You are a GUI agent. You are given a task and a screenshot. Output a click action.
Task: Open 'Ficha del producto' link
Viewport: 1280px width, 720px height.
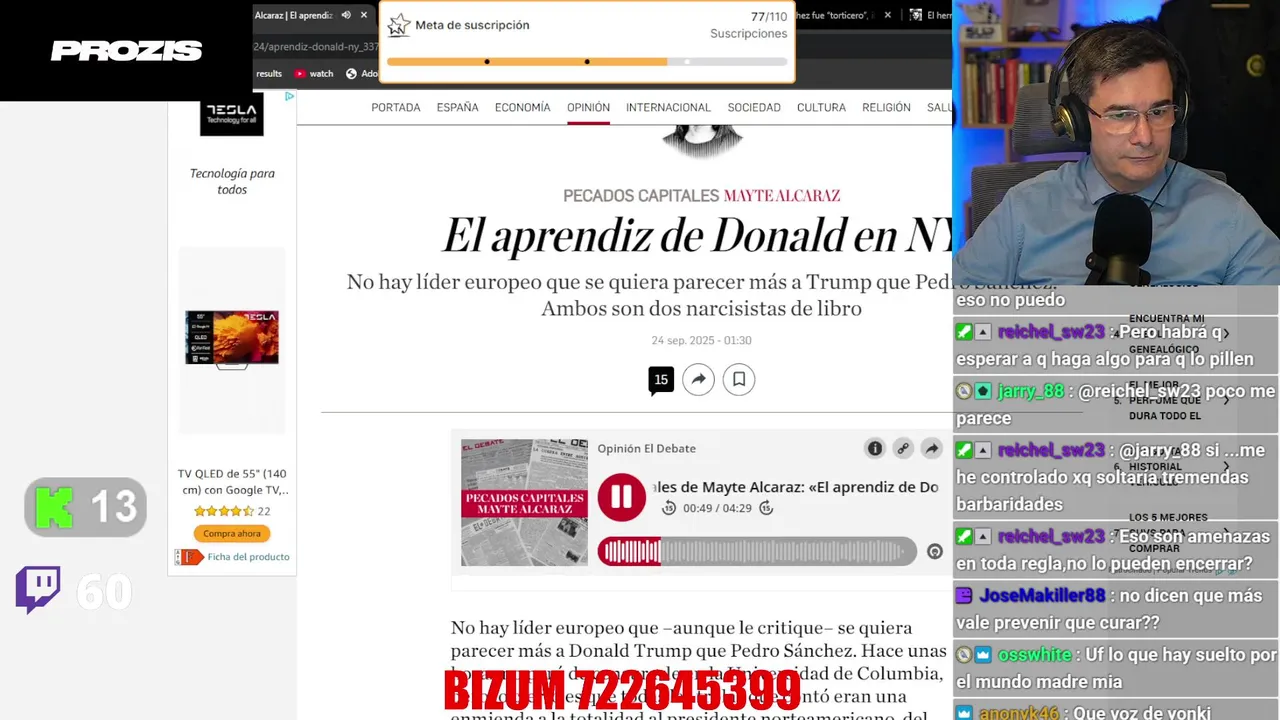click(248, 557)
